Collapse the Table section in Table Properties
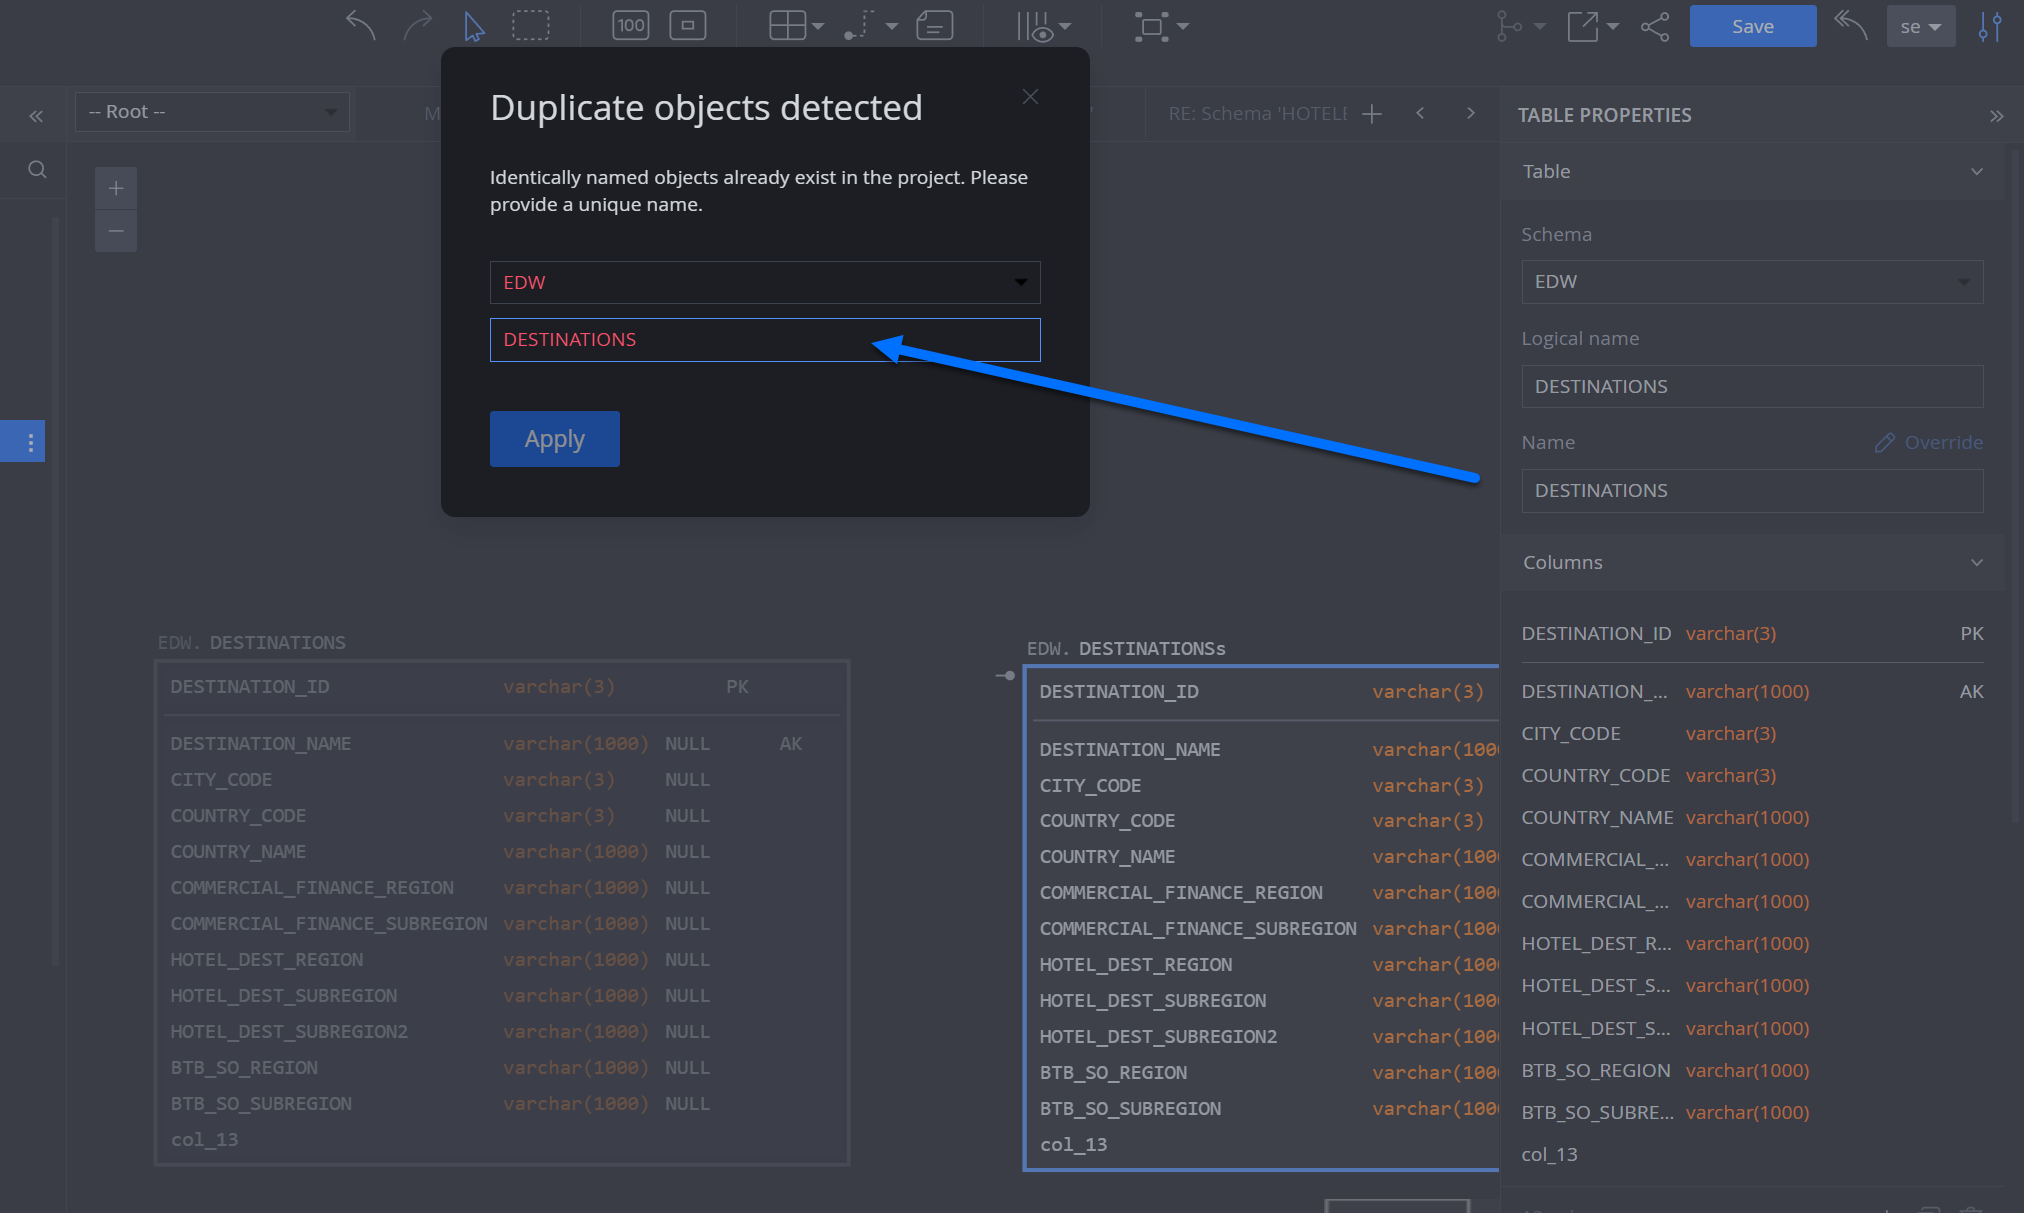 (x=1975, y=171)
